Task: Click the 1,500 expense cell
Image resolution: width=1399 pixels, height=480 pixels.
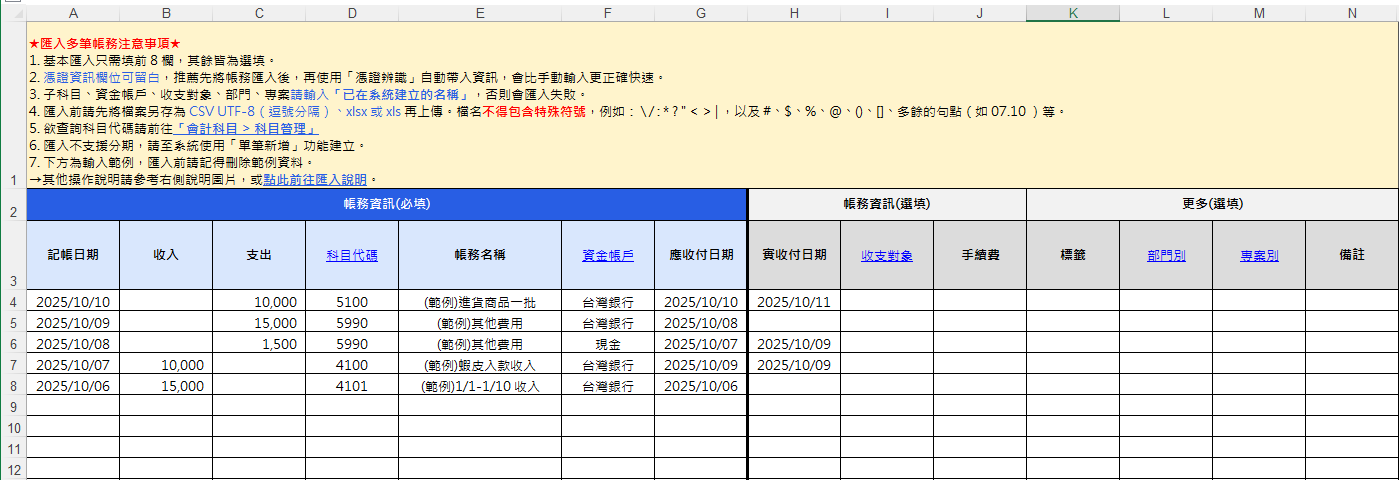Action: 259,344
